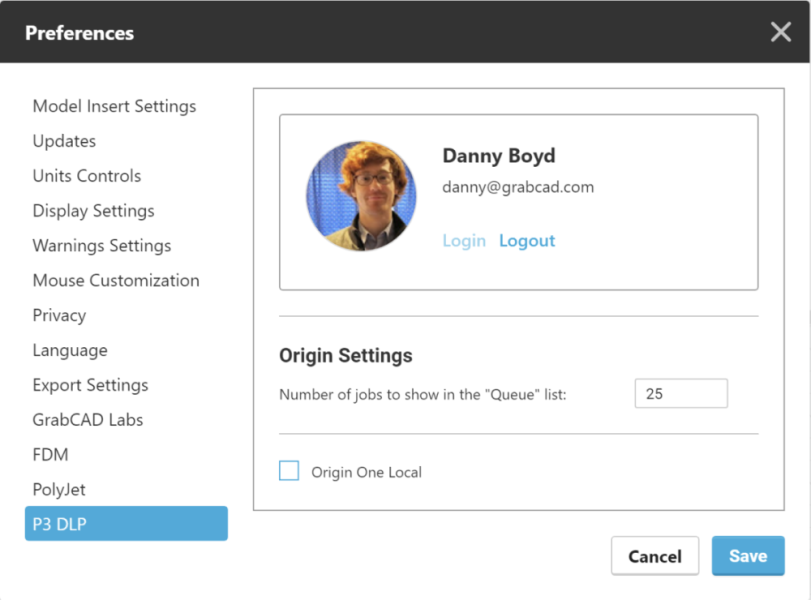The image size is (811, 600).
Task: Enable the Origin One Local checkbox
Action: 289,471
